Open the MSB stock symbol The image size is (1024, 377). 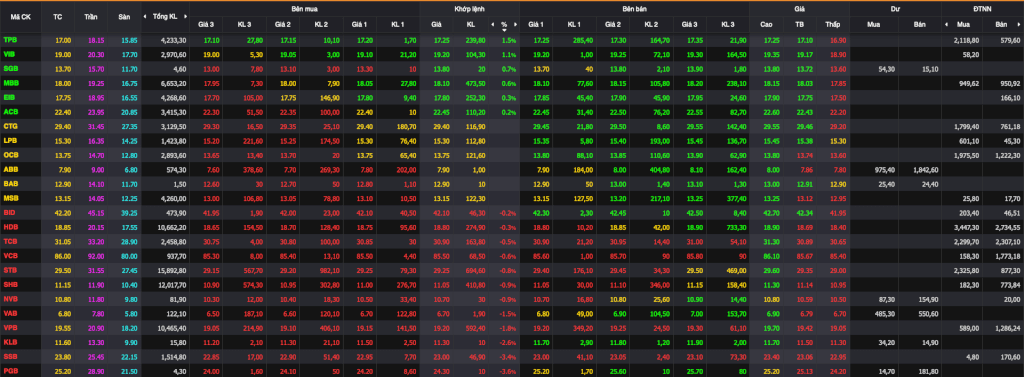10,197
